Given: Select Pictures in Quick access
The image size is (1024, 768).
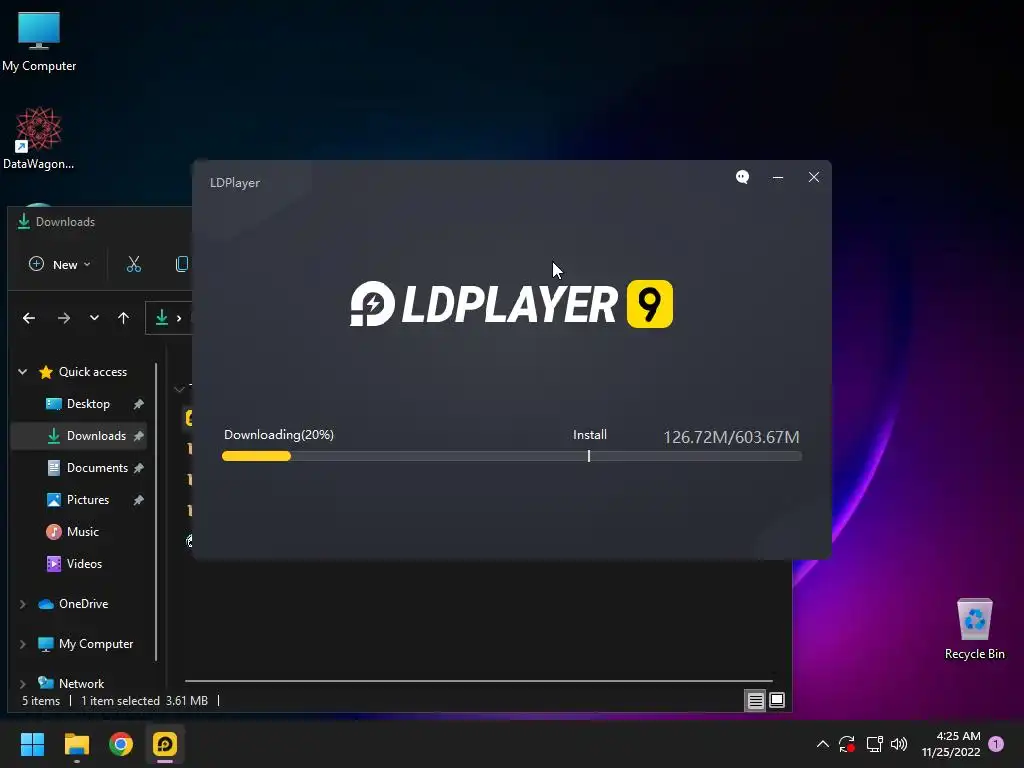Looking at the screenshot, I should [88, 500].
